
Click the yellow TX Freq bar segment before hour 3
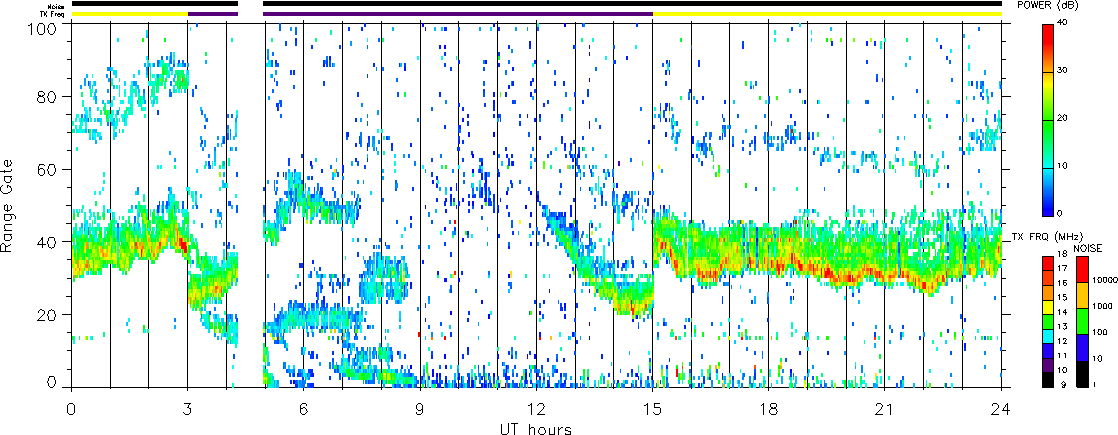tap(130, 14)
